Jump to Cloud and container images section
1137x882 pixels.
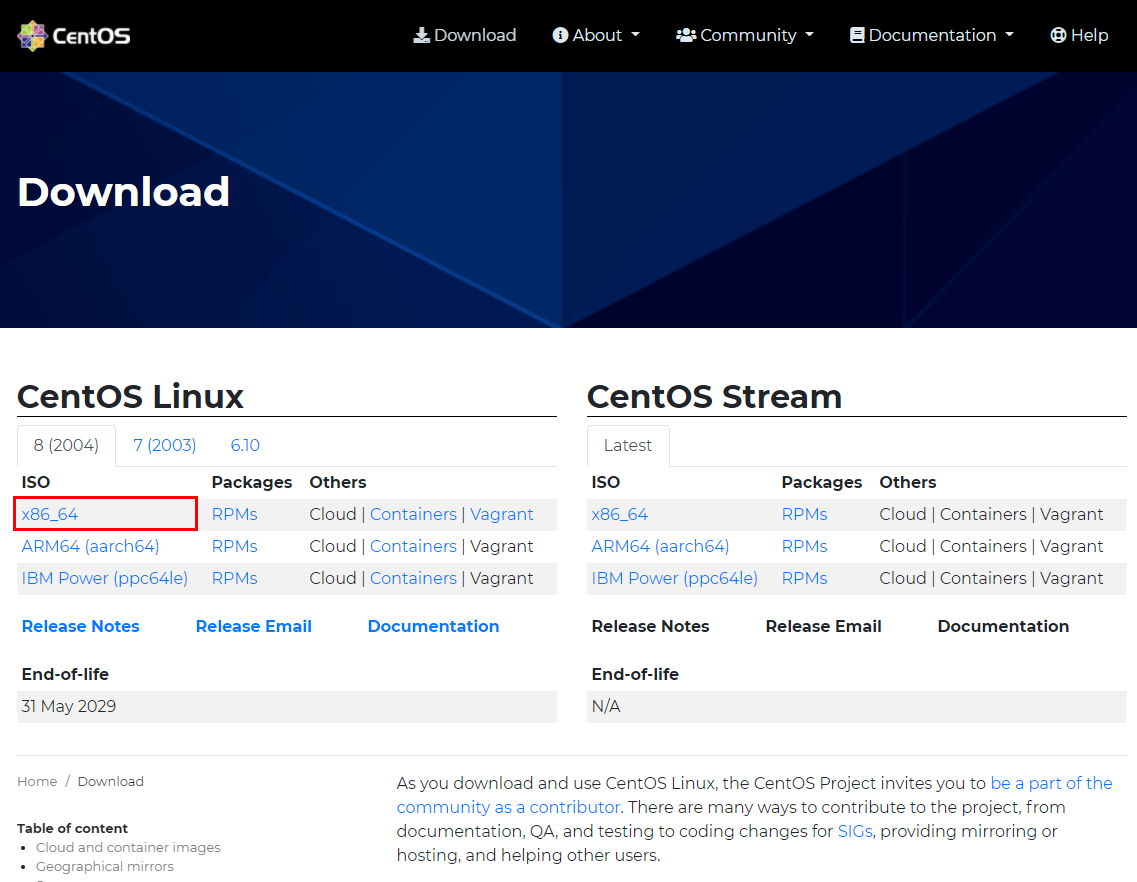[128, 847]
